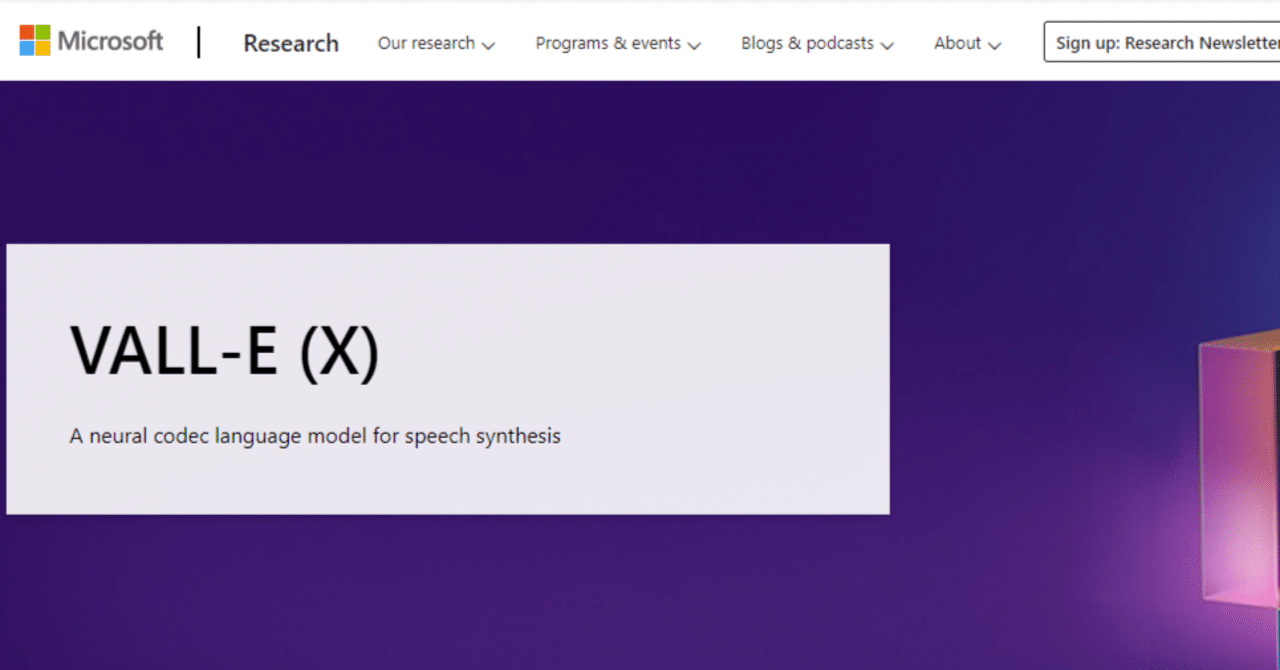Screen dimensions: 1280x670
Task: Click the Sign up: Research Newsletter button
Action: 1165,42
